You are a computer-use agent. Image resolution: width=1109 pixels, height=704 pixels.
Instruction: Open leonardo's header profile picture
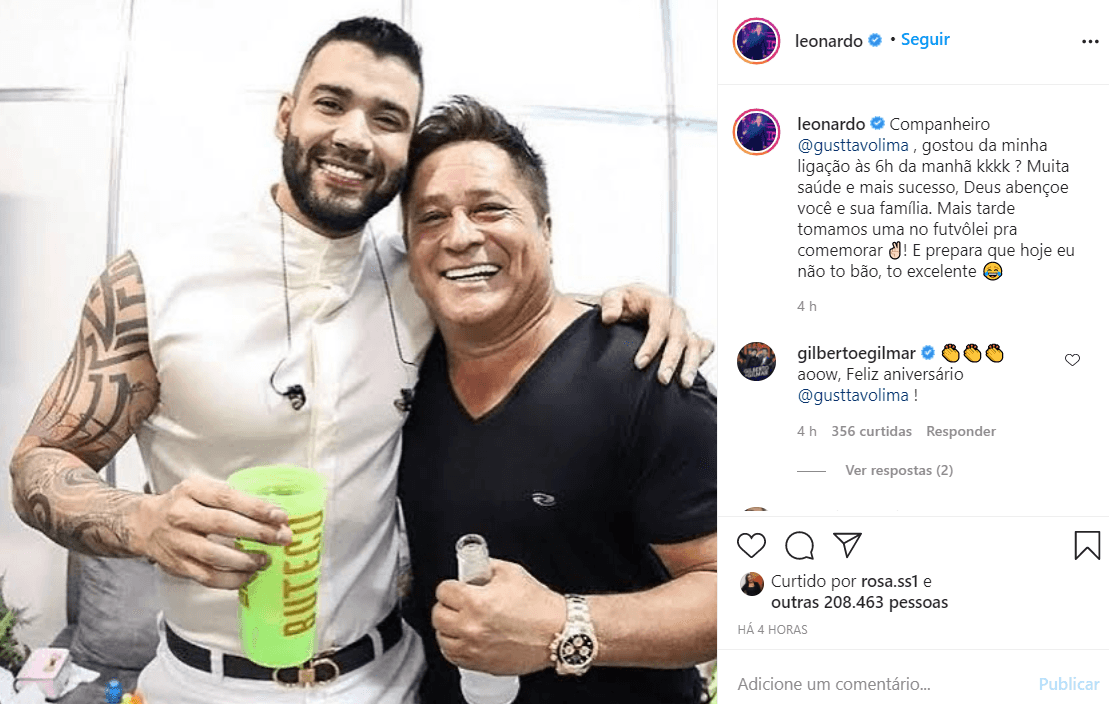click(756, 41)
